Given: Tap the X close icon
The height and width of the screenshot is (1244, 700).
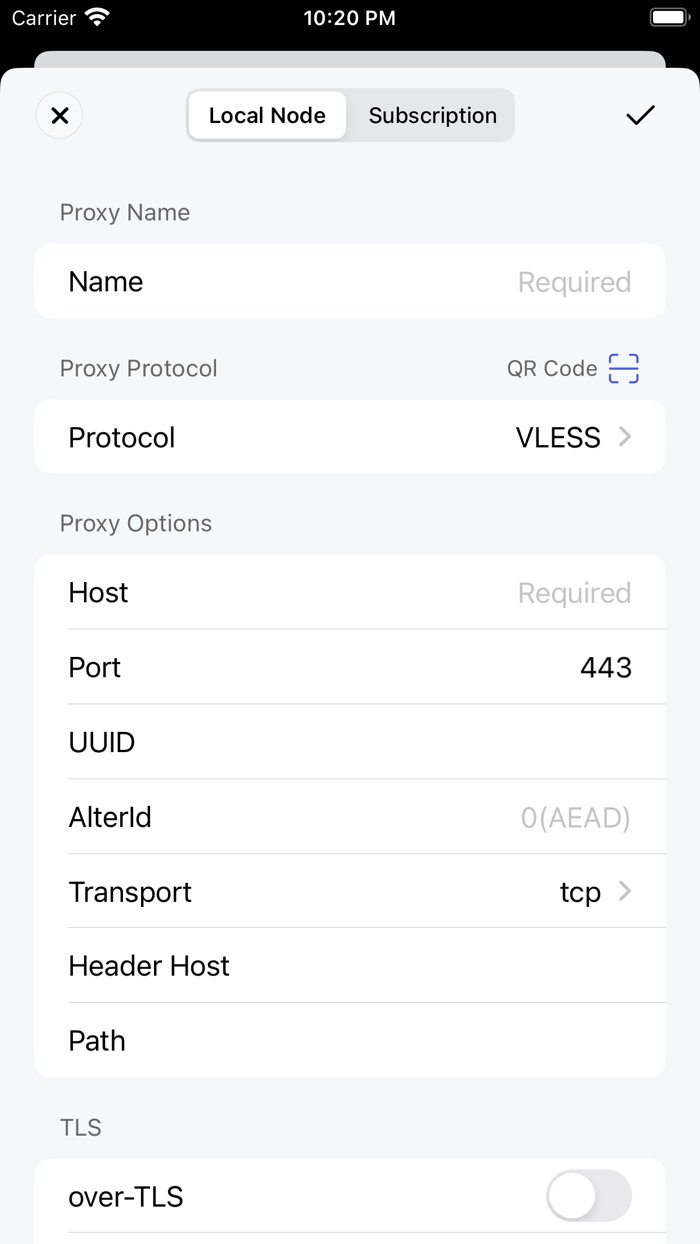Looking at the screenshot, I should pos(59,116).
